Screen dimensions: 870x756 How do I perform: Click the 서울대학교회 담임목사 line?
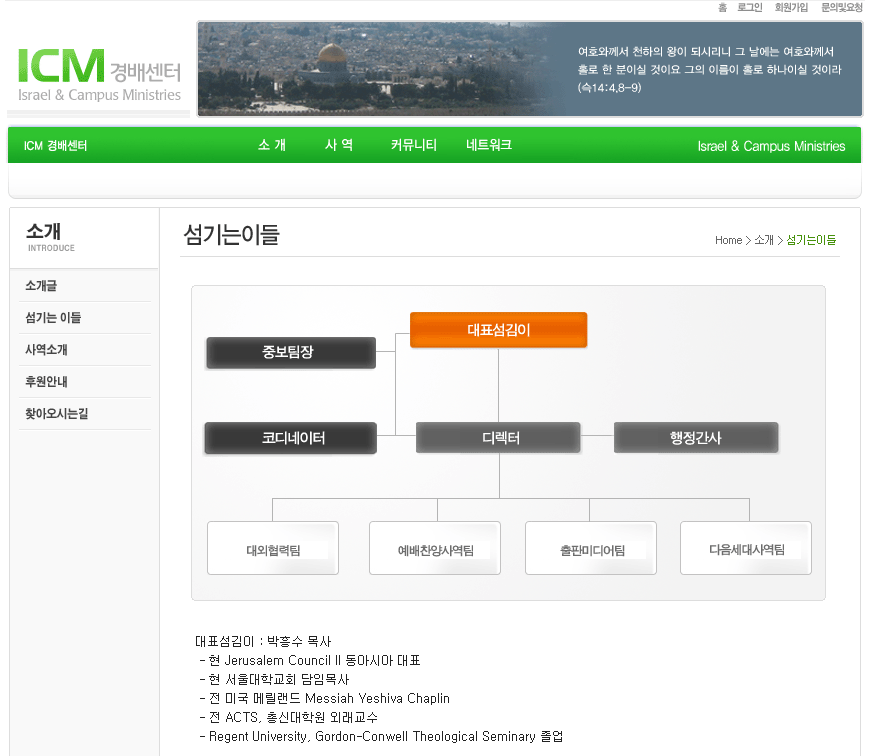click(x=274, y=679)
